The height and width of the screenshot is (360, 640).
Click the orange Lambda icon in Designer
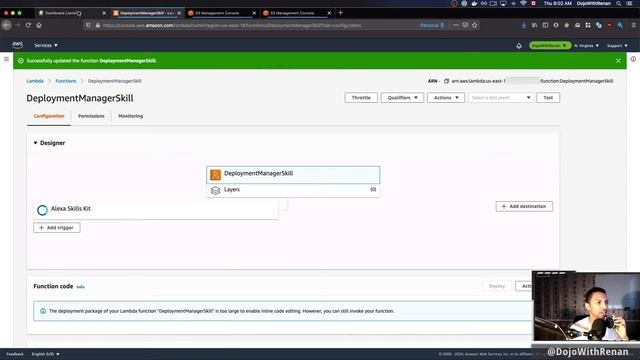(x=215, y=175)
